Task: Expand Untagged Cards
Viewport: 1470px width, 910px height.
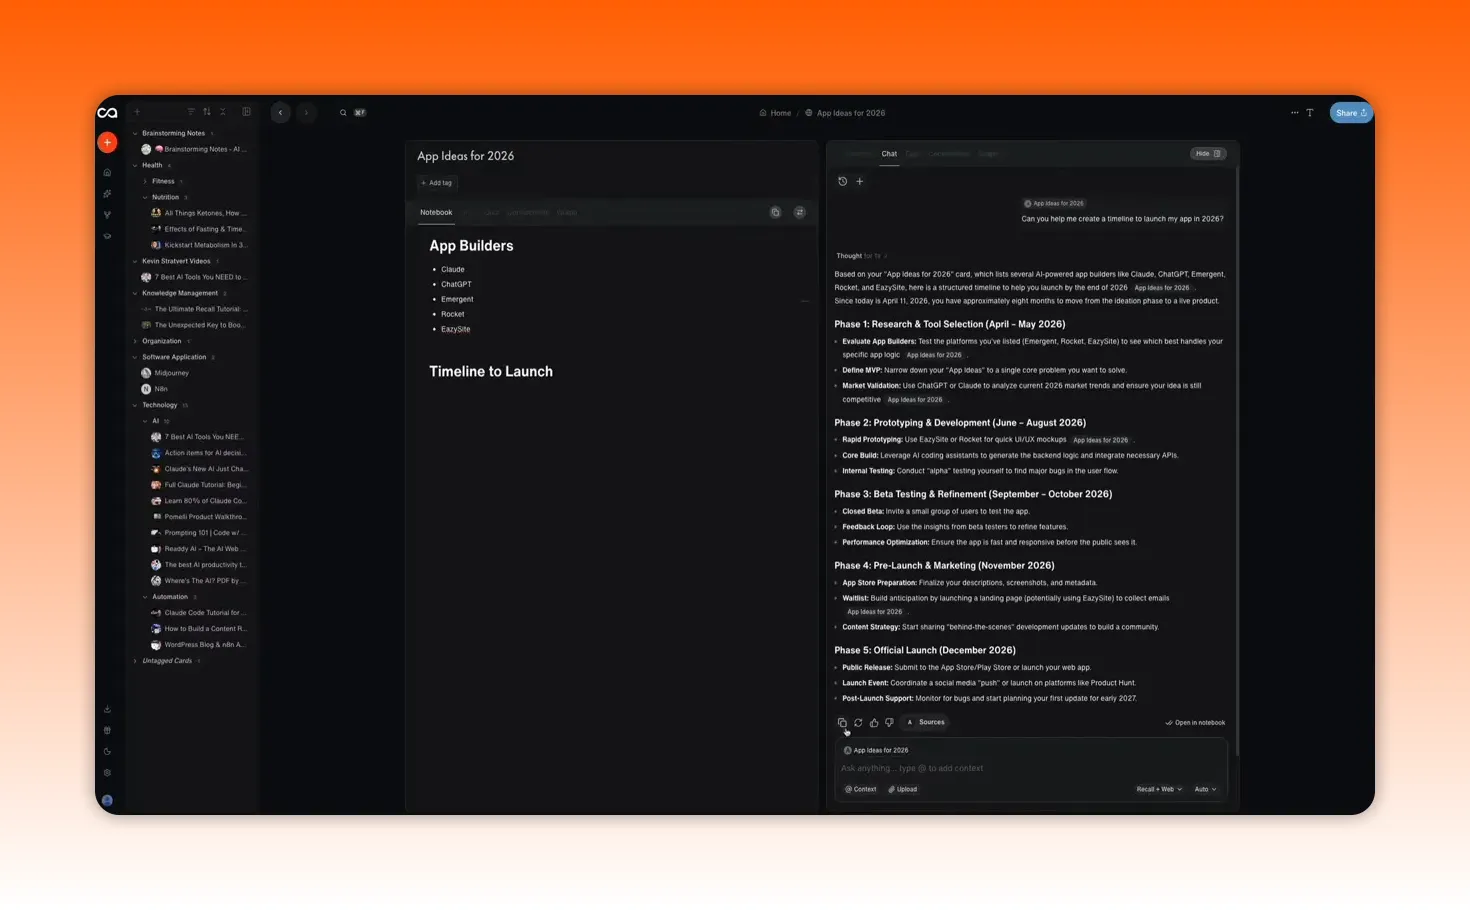Action: (x=135, y=661)
